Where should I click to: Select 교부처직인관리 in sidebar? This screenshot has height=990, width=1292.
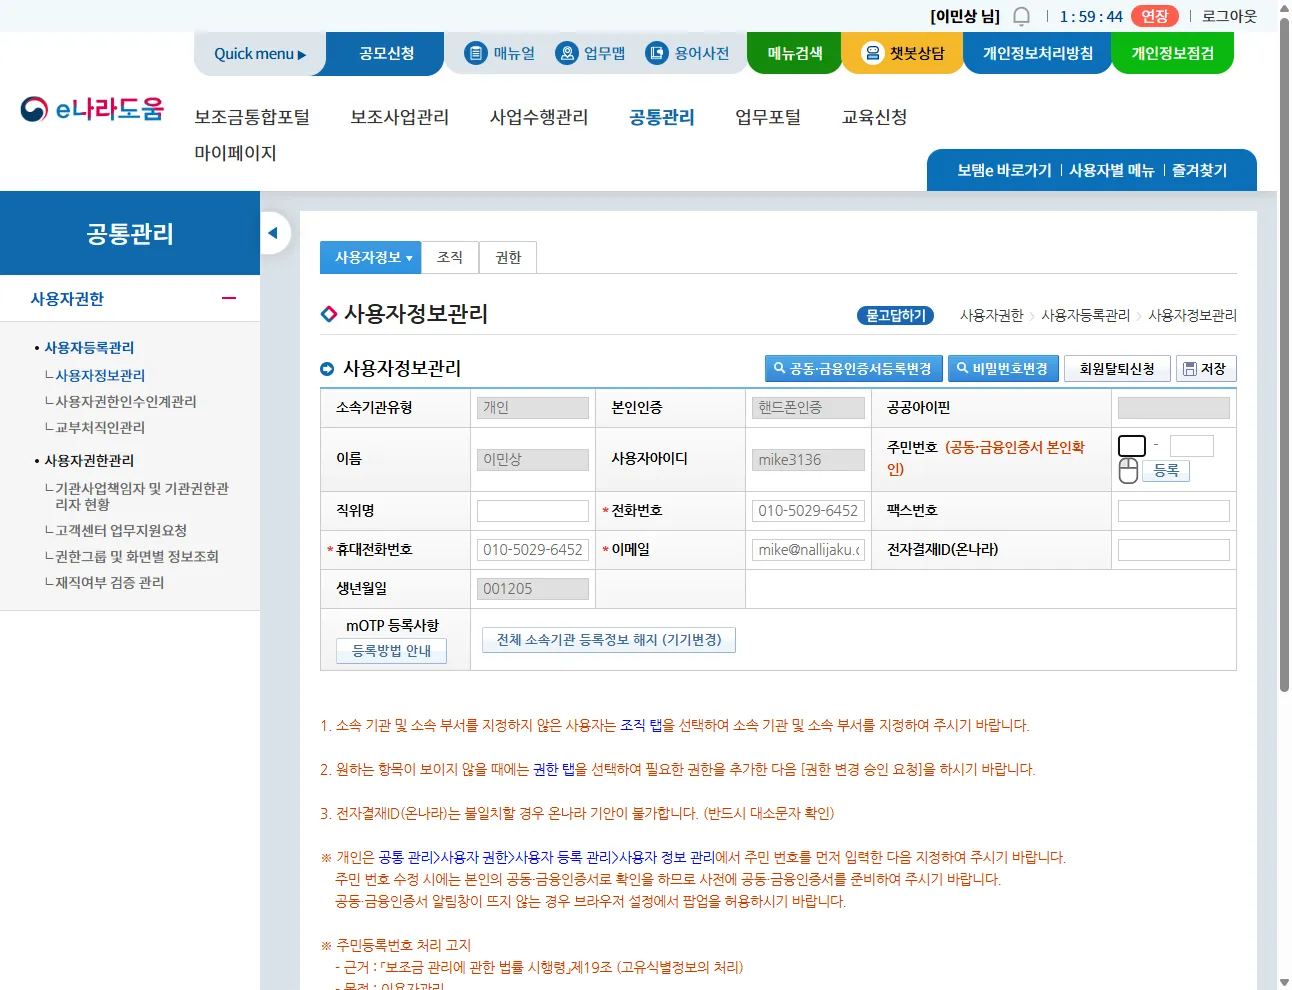point(100,427)
